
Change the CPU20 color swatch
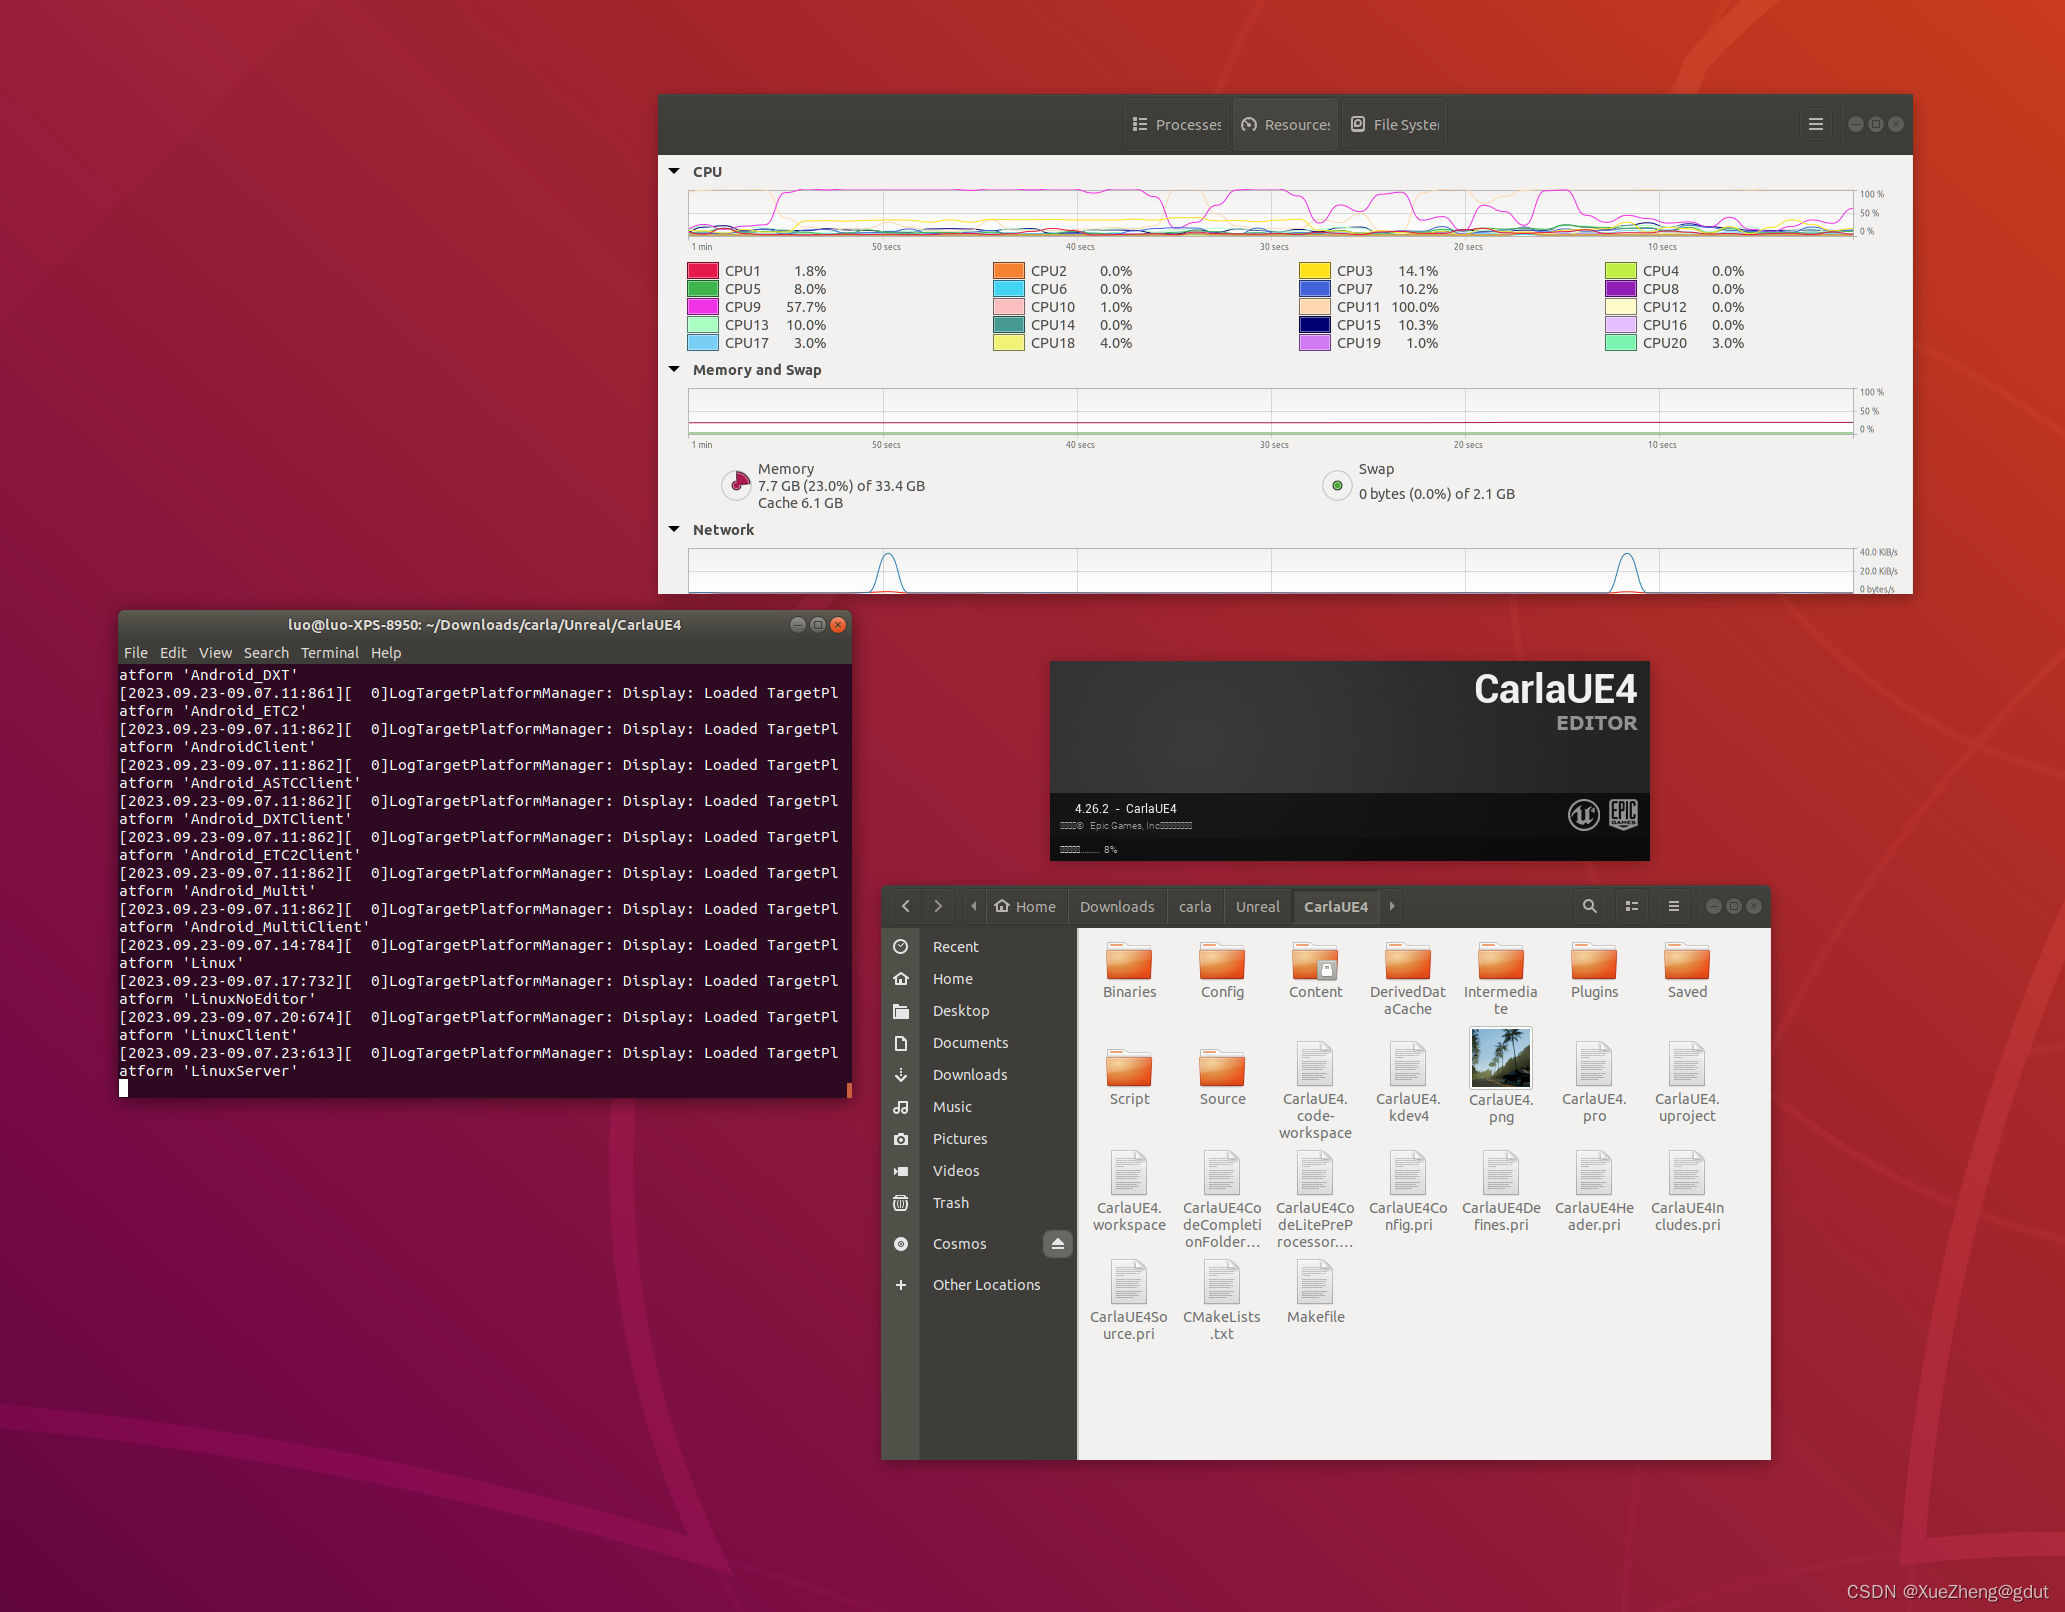1621,342
